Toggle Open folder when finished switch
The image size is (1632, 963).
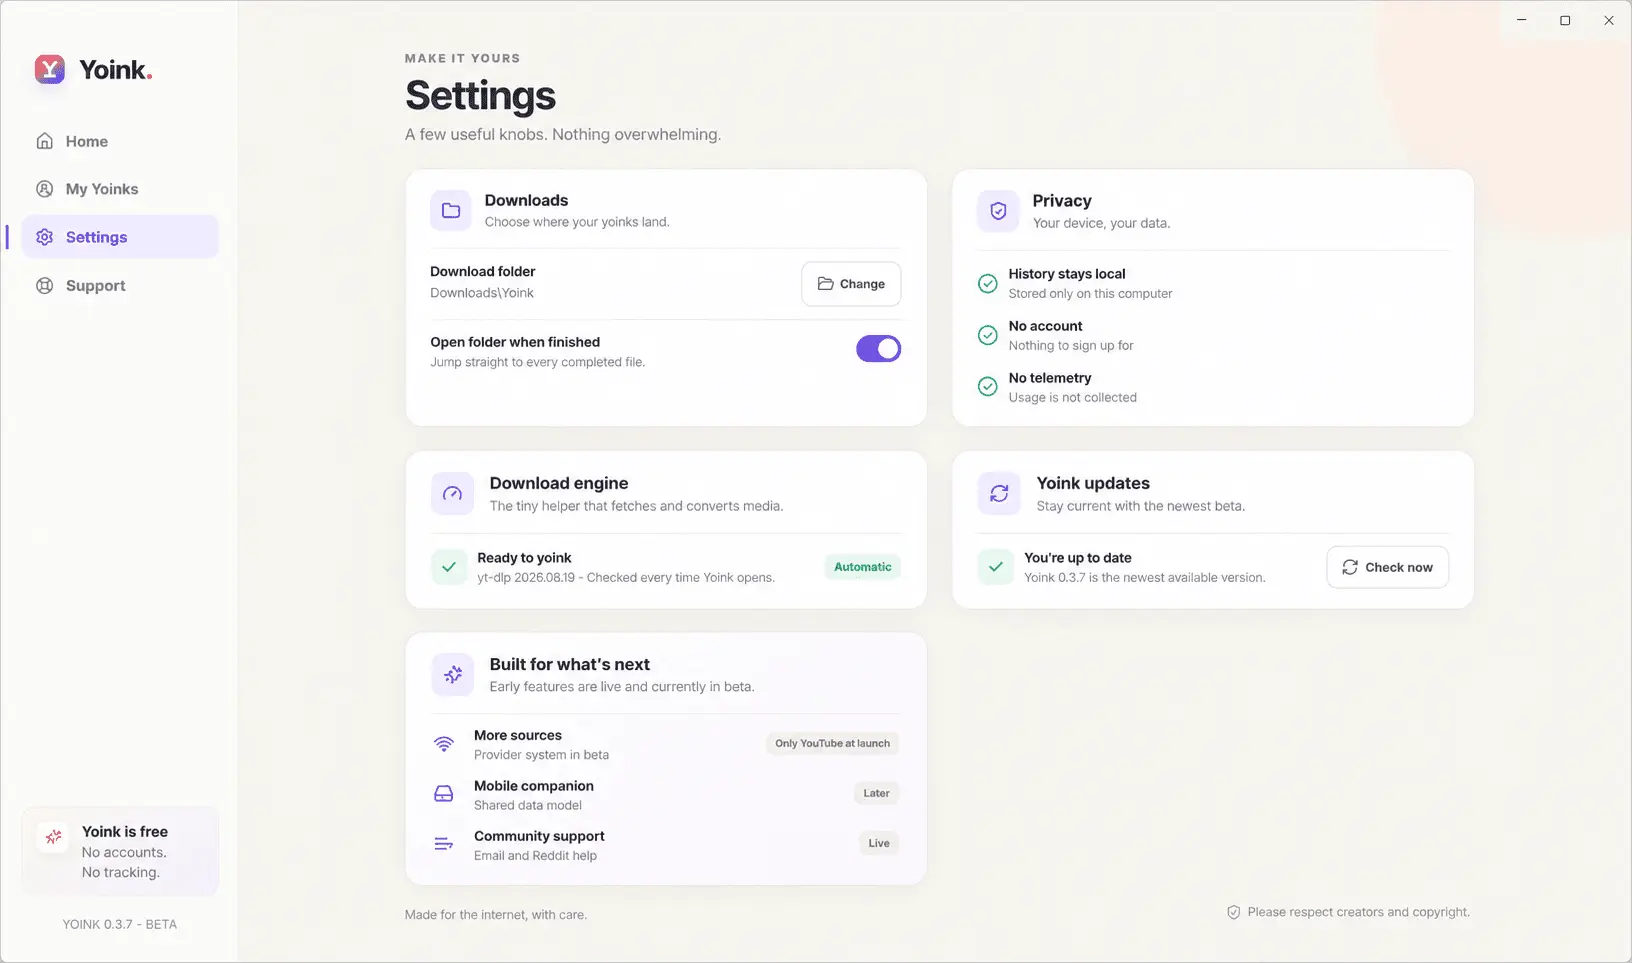878,348
